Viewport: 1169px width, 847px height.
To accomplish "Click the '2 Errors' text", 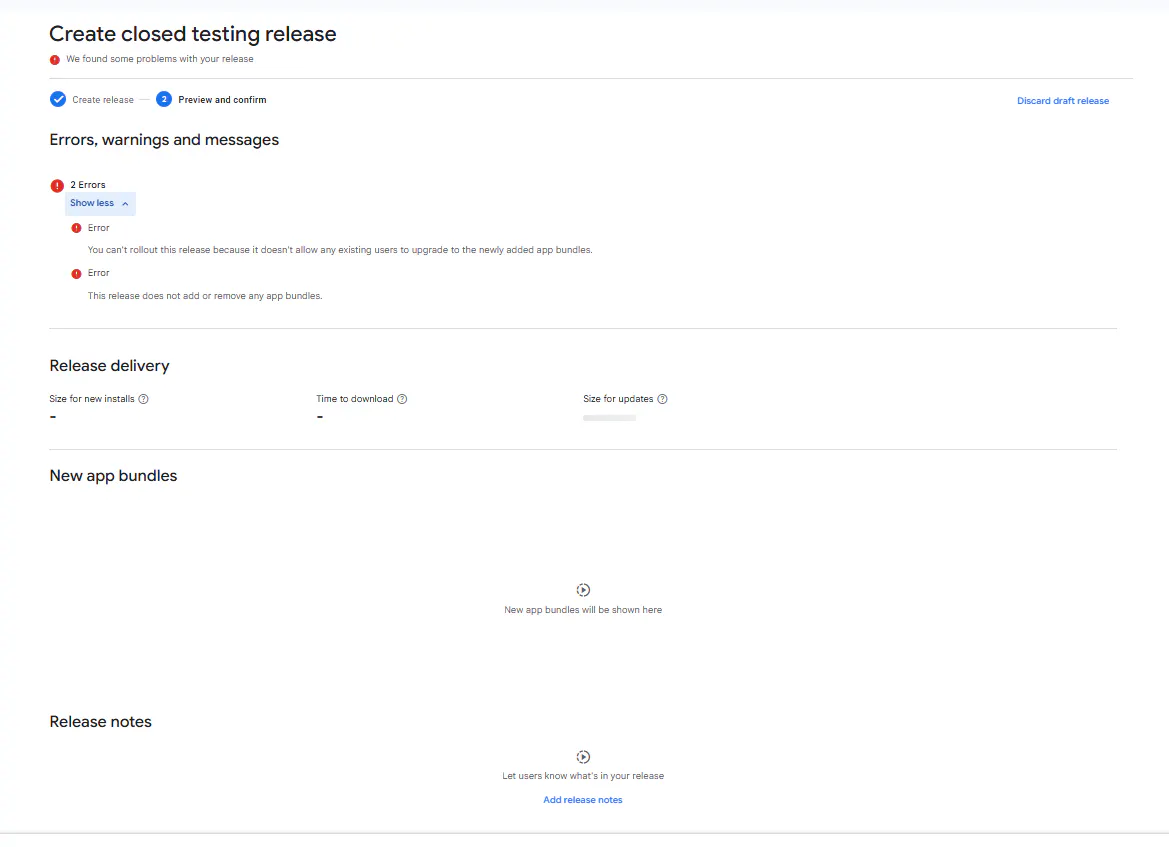I will (x=88, y=185).
